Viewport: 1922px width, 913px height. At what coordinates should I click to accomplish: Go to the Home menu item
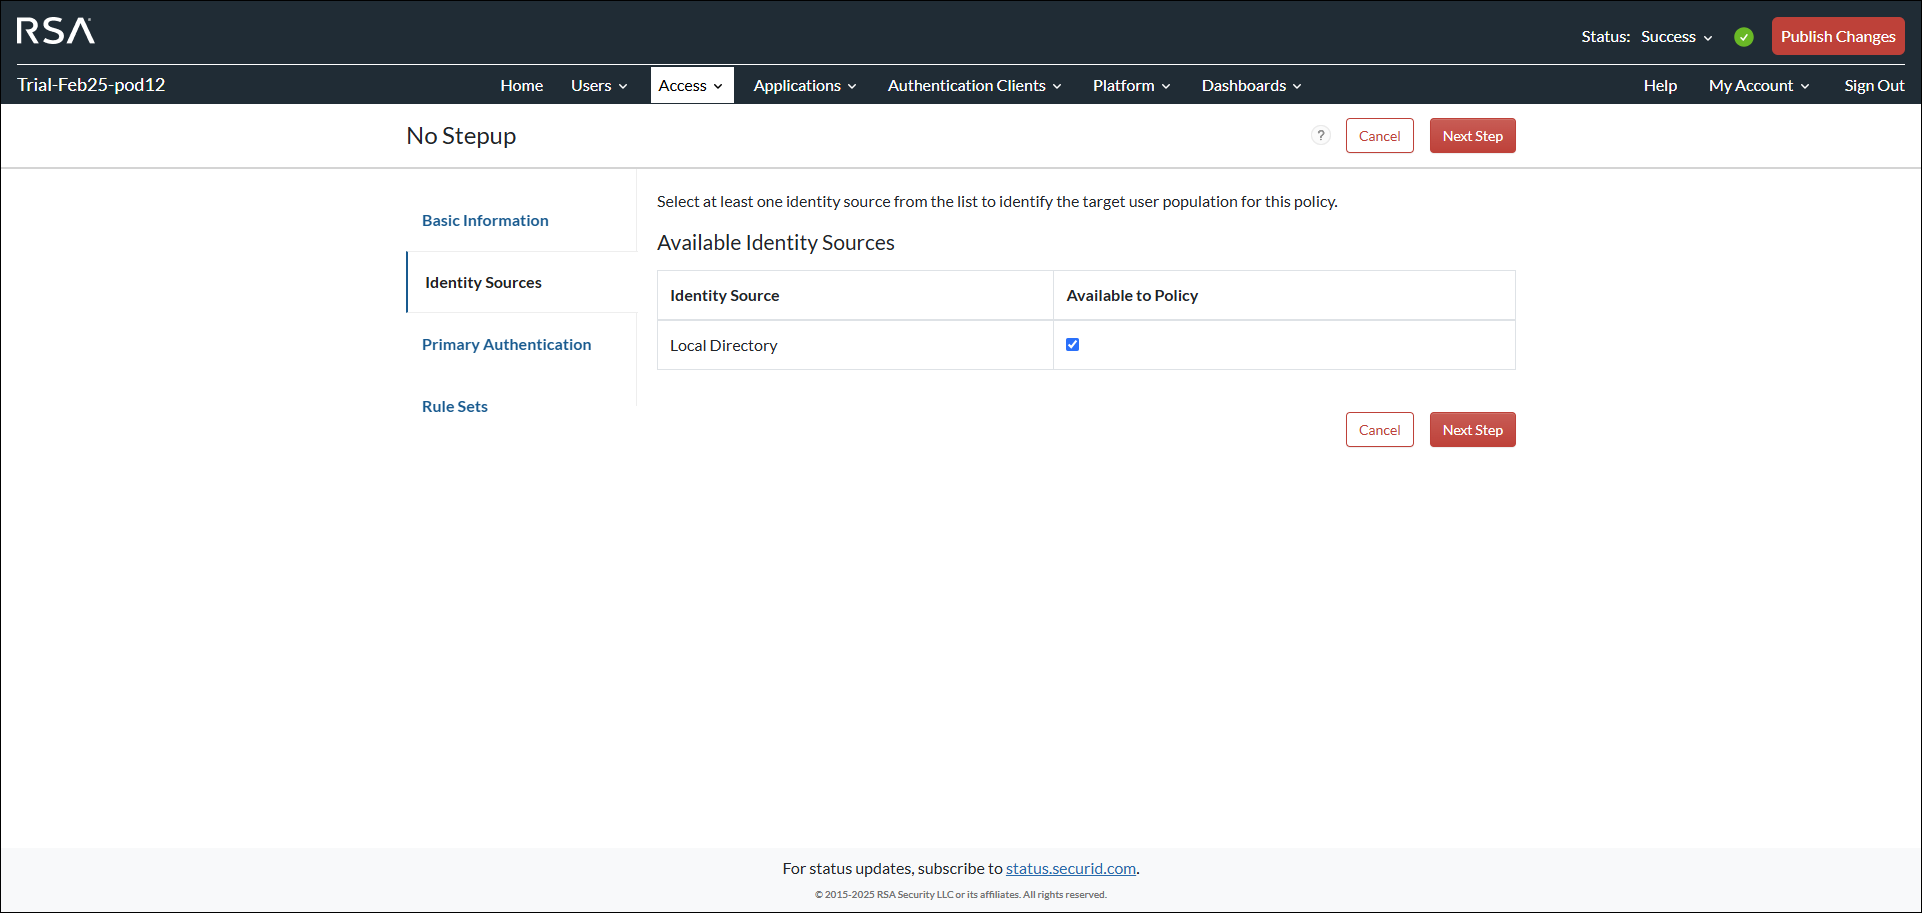[x=521, y=85]
